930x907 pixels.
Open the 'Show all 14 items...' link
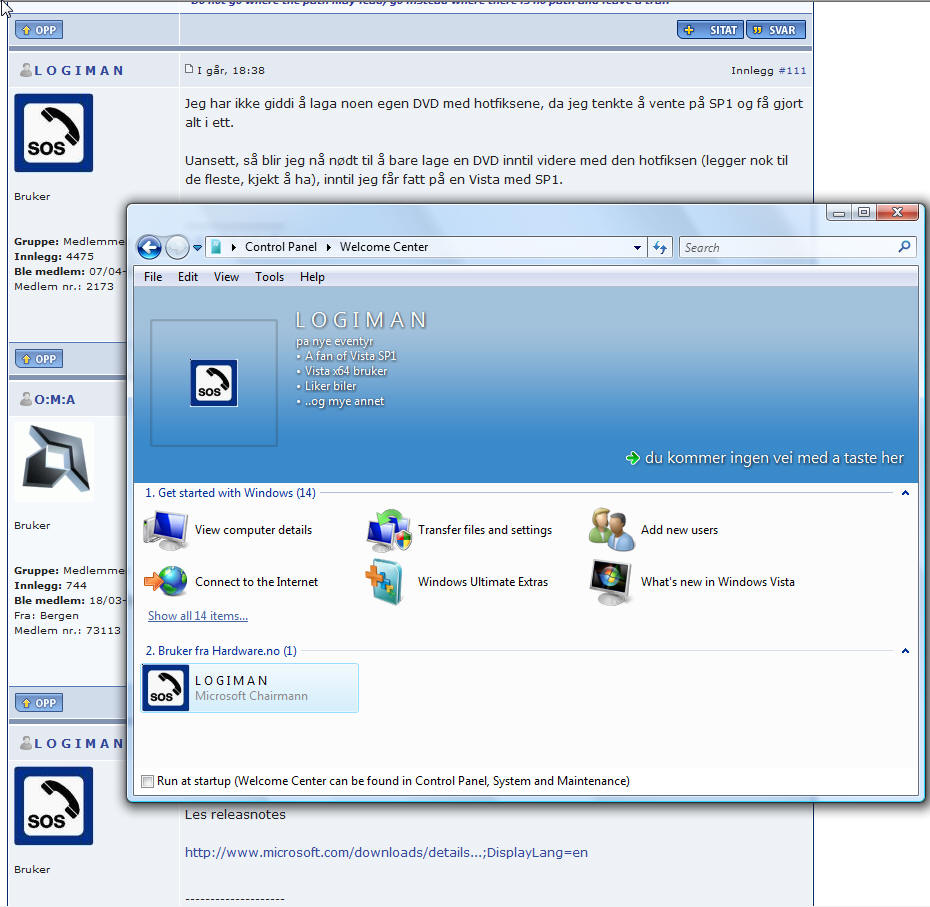click(198, 616)
